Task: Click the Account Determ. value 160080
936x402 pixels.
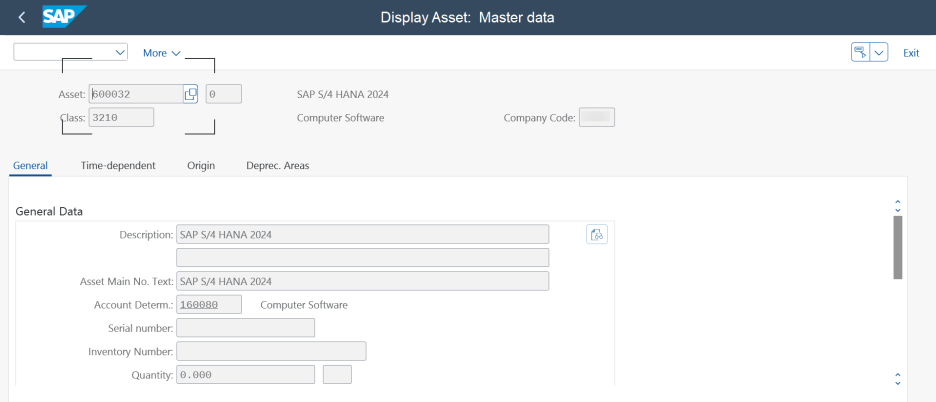Action: [209, 305]
